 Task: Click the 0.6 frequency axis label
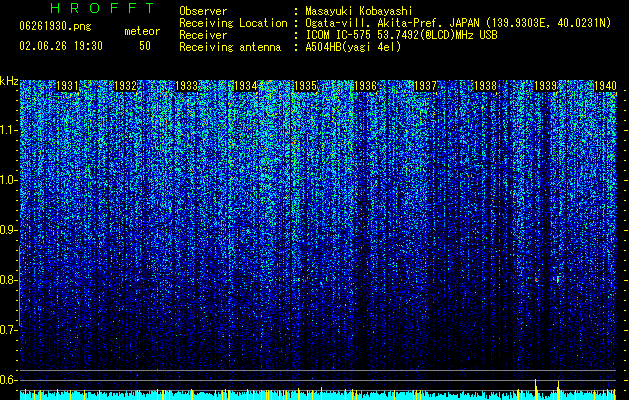tap(8, 380)
